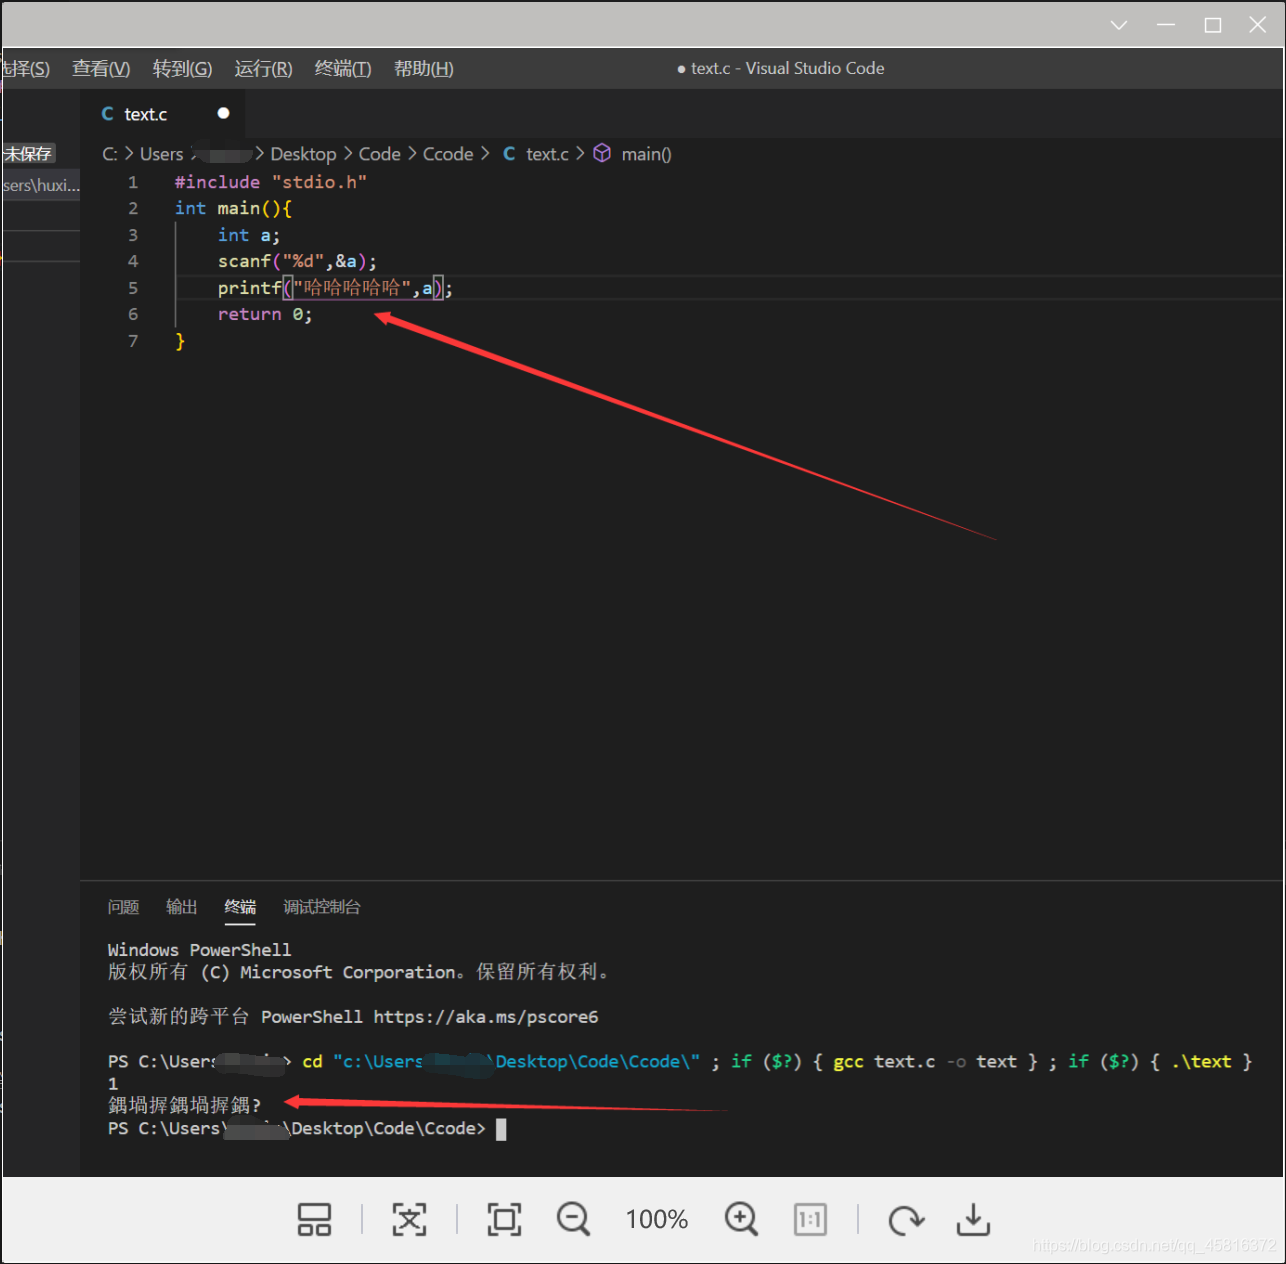This screenshot has height=1264, width=1286.
Task: Click the 1:1 actual size icon
Action: [x=810, y=1220]
